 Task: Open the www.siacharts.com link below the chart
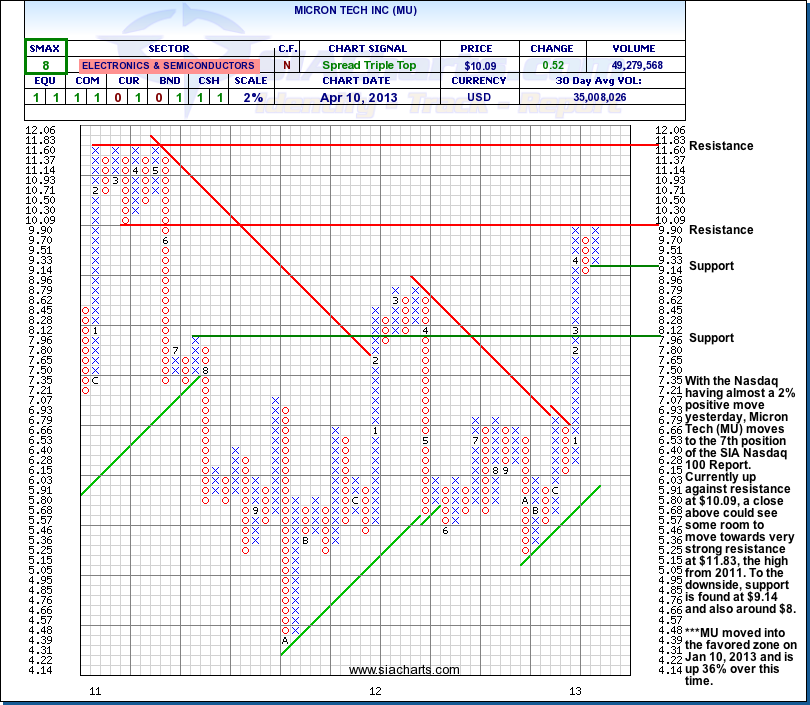click(x=405, y=670)
